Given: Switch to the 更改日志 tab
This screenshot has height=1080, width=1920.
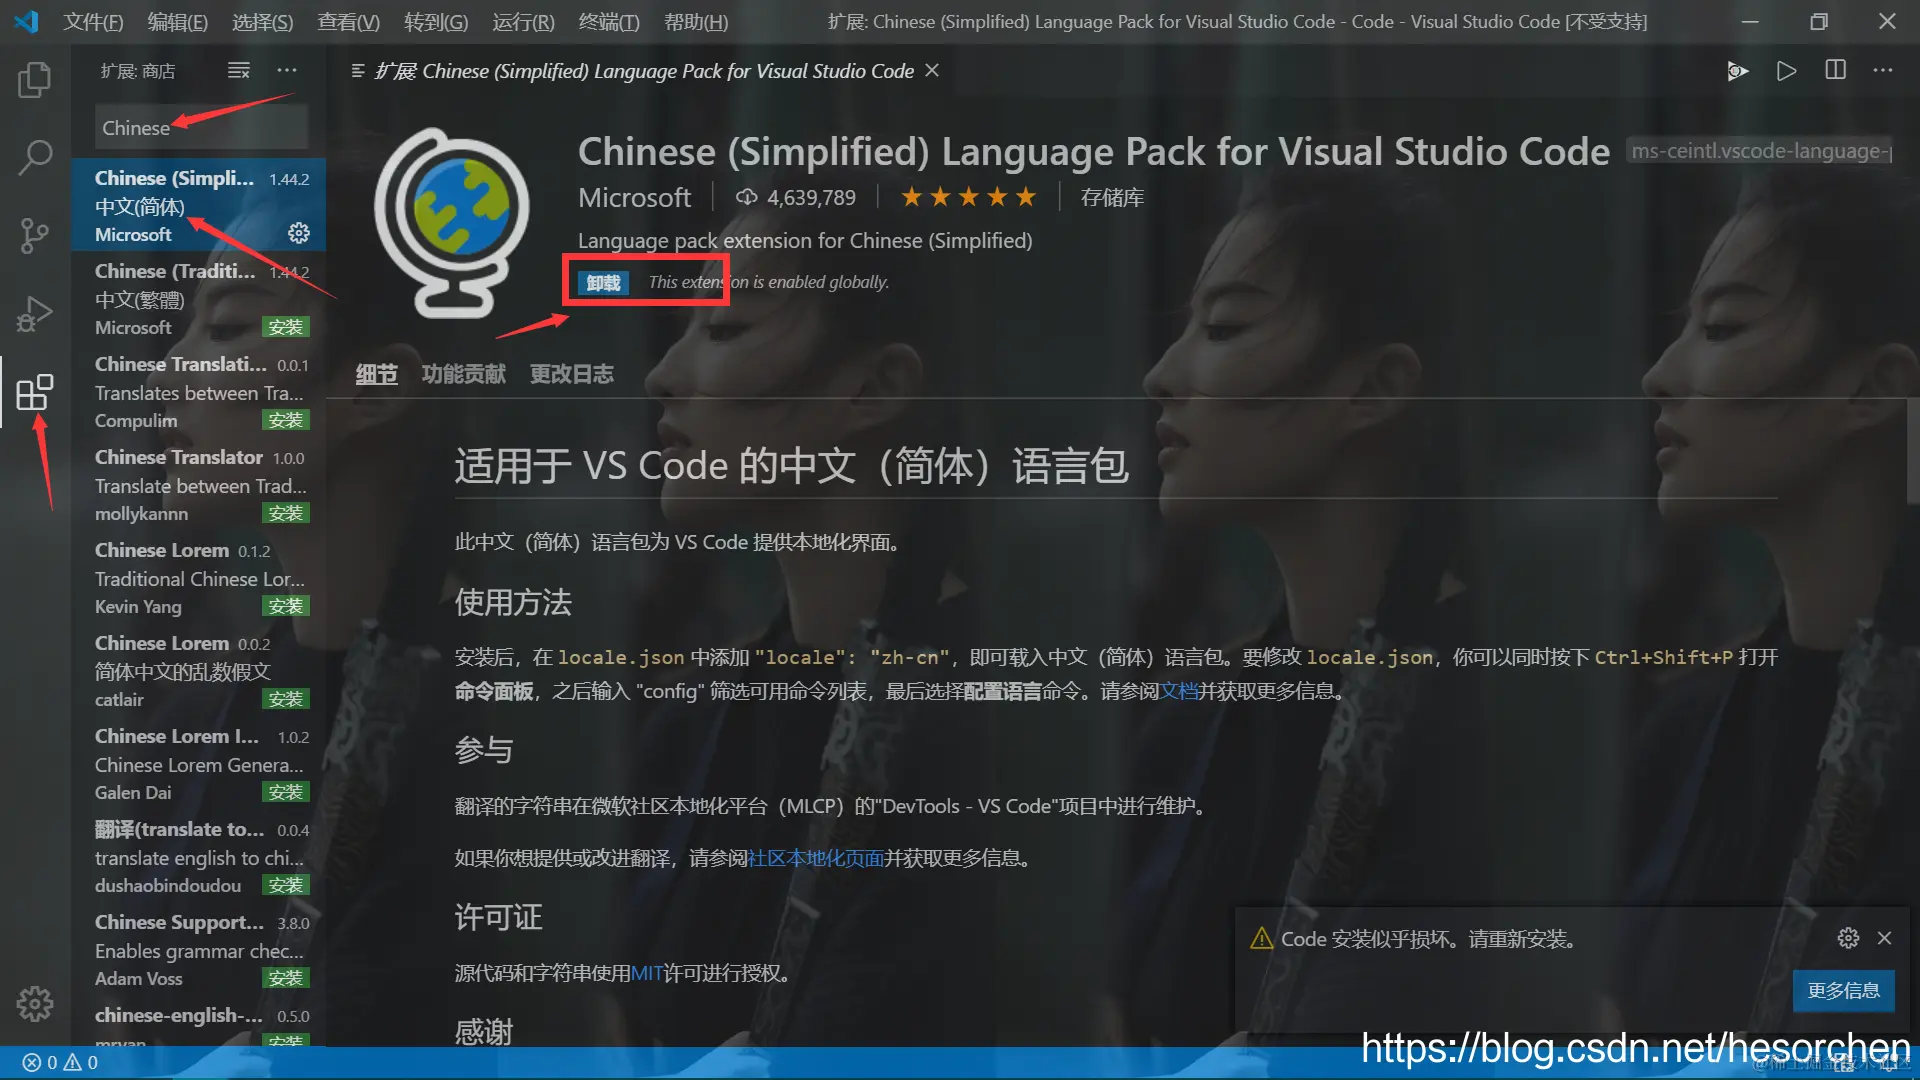Looking at the screenshot, I should 571,374.
